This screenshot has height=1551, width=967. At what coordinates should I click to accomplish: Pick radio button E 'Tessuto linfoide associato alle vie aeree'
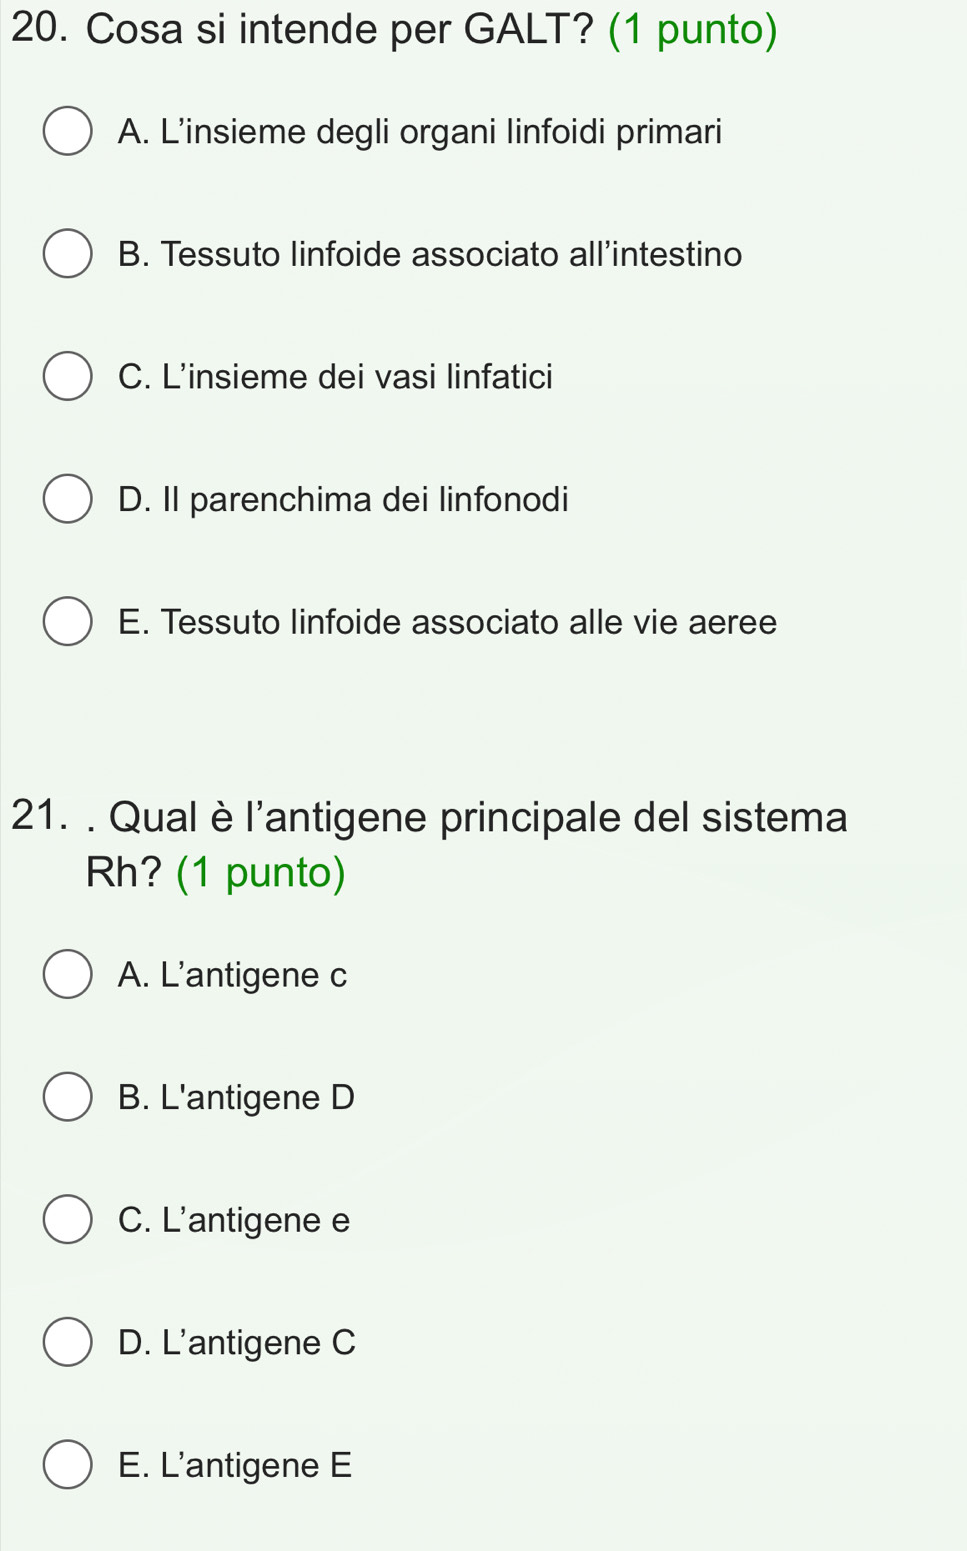(x=67, y=622)
